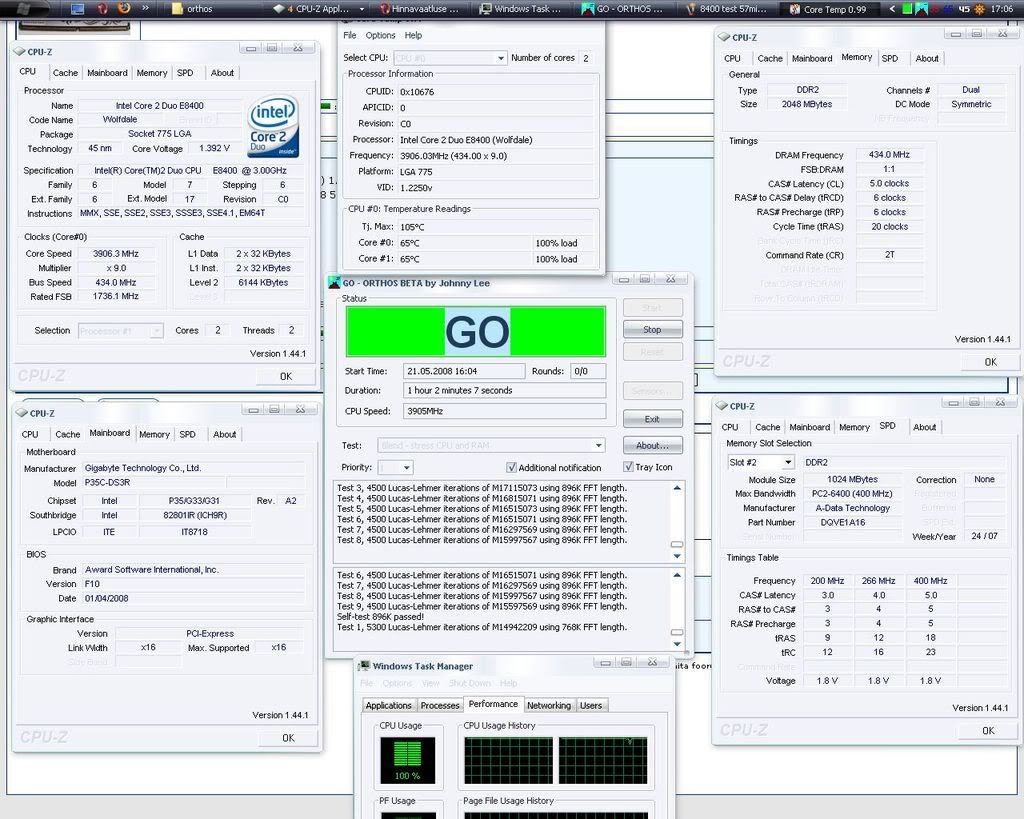Click title icon of CPU-Z Processor window
This screenshot has width=1024, height=819.
pos(19,52)
